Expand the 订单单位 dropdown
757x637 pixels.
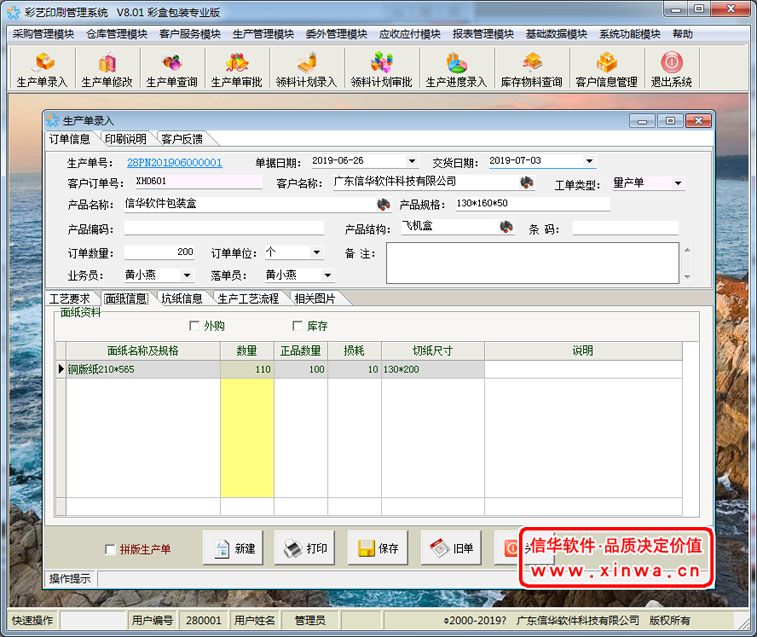tap(317, 252)
